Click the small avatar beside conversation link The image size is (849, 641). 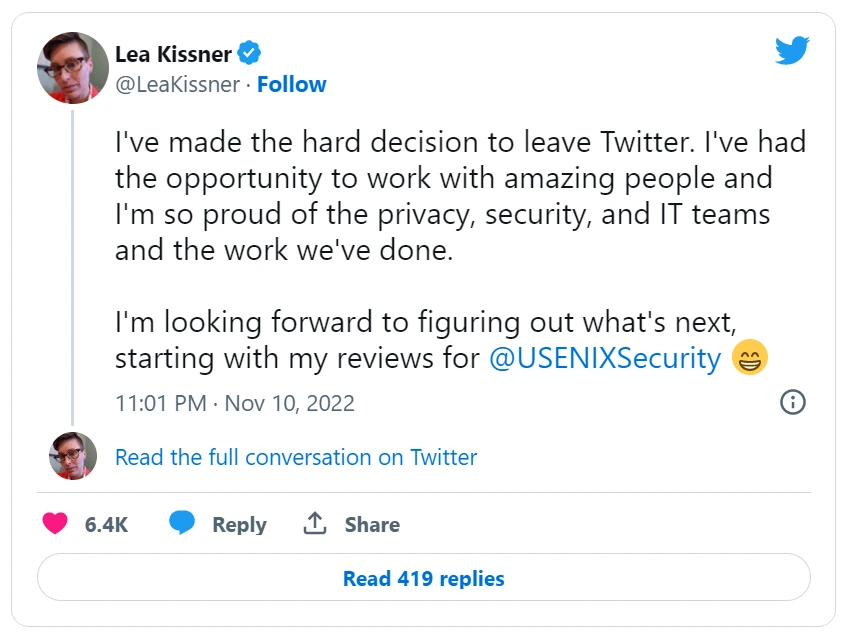(73, 457)
